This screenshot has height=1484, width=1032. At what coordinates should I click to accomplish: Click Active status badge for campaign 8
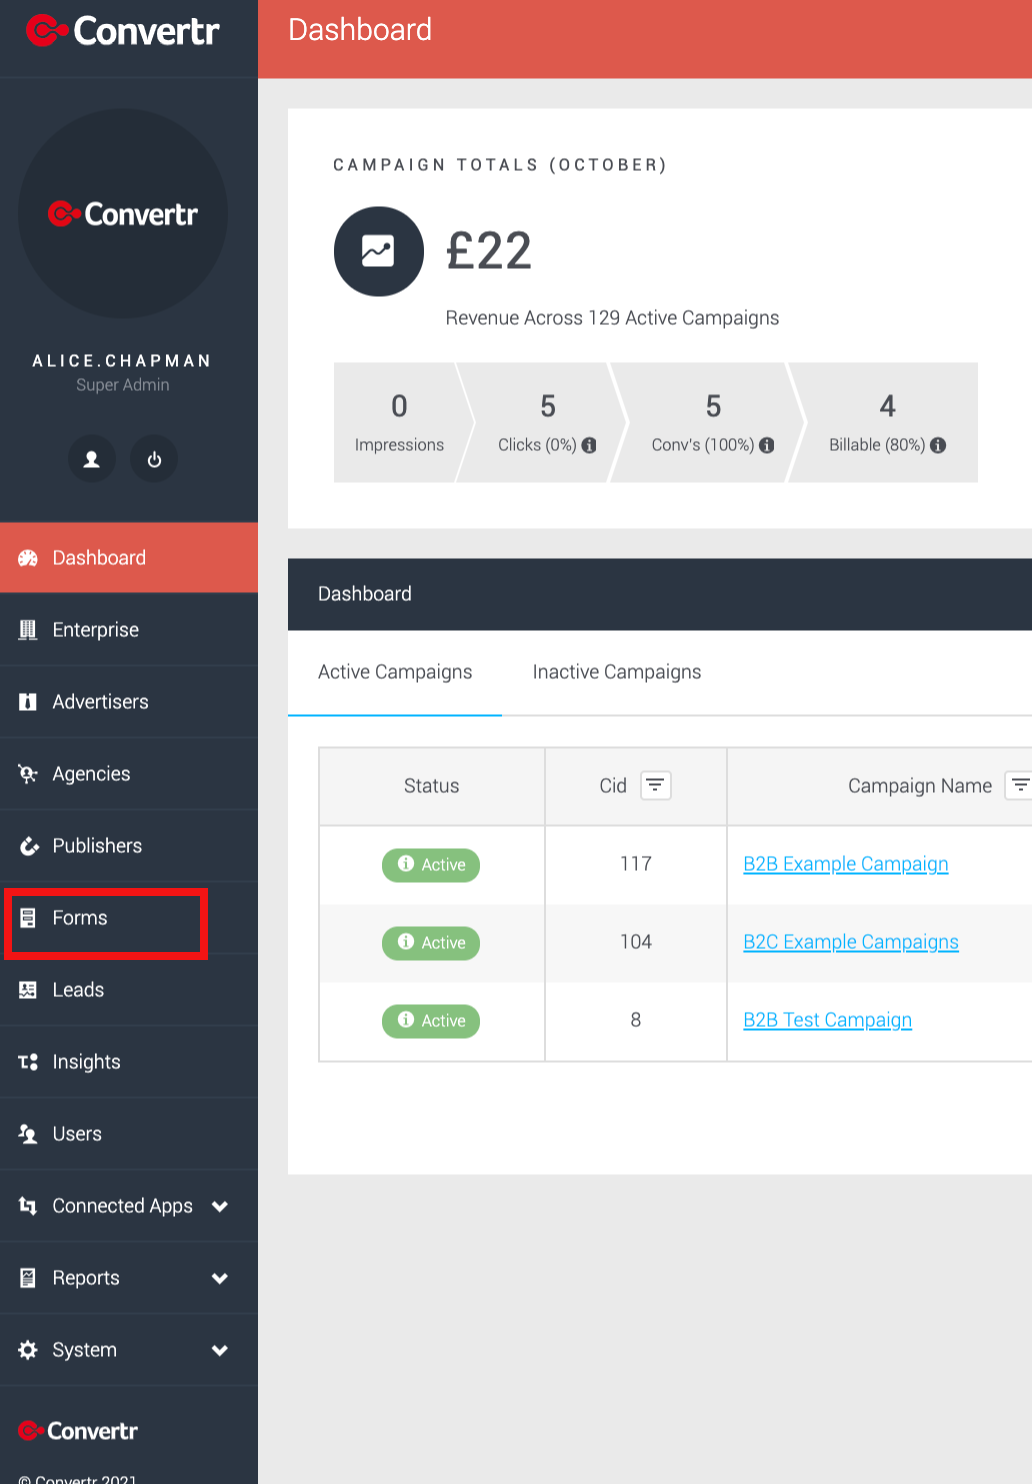click(x=431, y=1021)
